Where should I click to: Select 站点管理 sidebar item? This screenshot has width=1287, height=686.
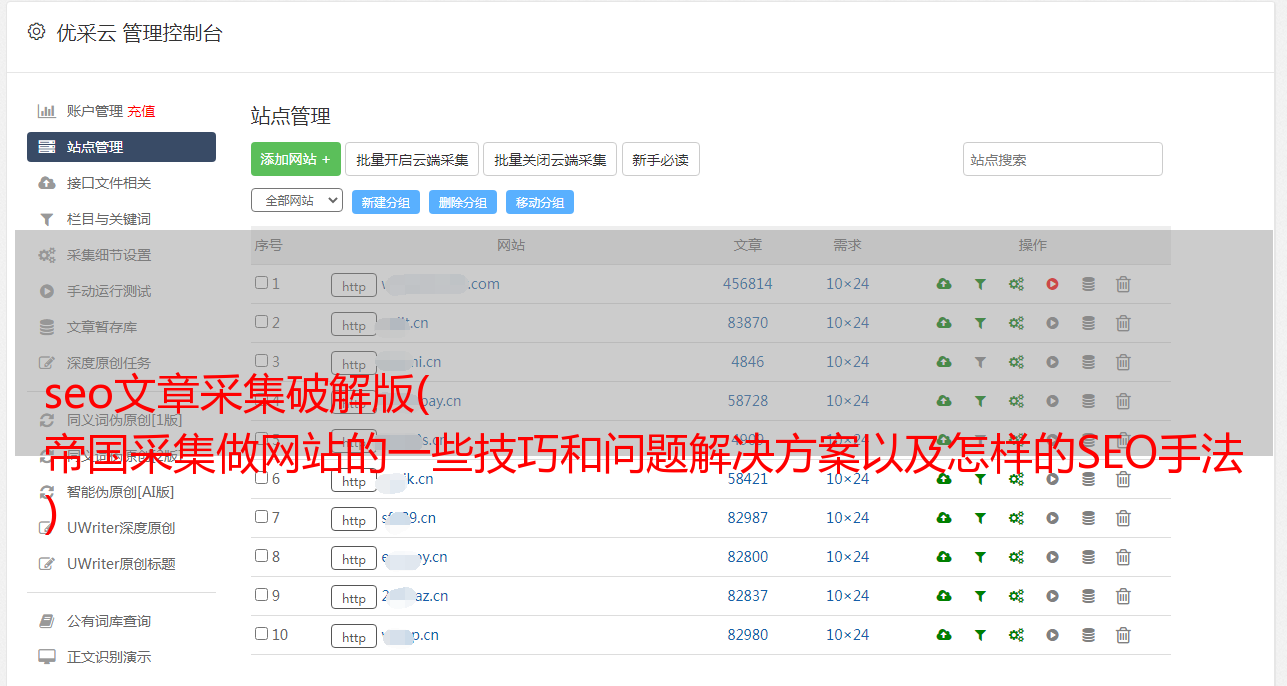click(x=121, y=147)
